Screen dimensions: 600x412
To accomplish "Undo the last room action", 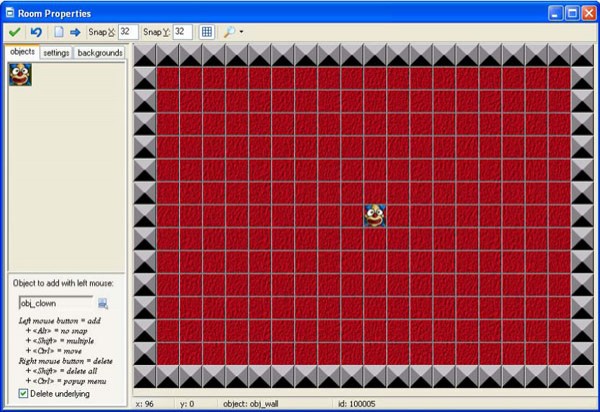I will 36,32.
